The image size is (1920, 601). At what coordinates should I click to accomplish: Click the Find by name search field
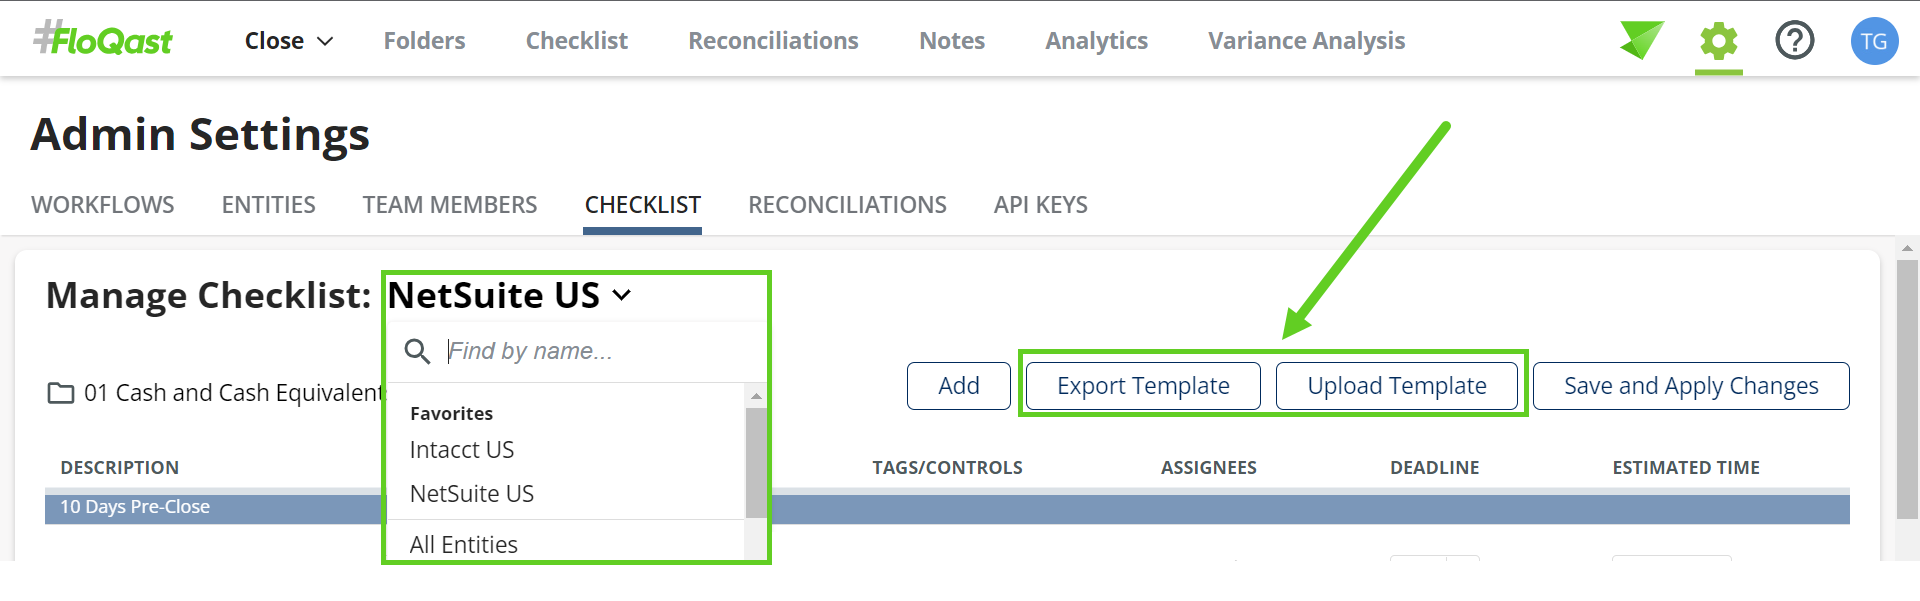tap(590, 351)
